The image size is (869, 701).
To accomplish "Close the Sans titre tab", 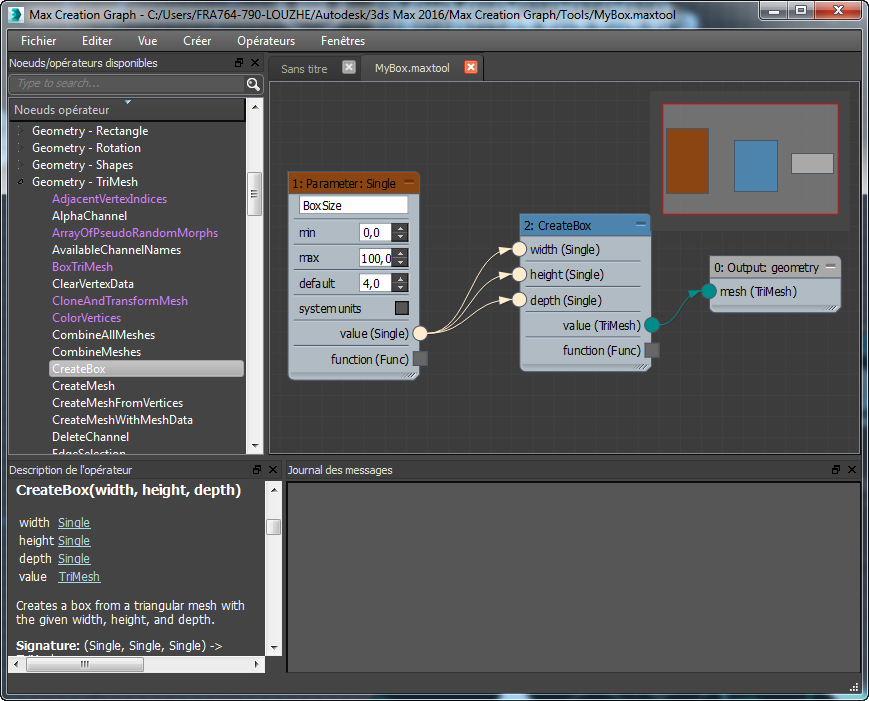I will click(x=349, y=68).
